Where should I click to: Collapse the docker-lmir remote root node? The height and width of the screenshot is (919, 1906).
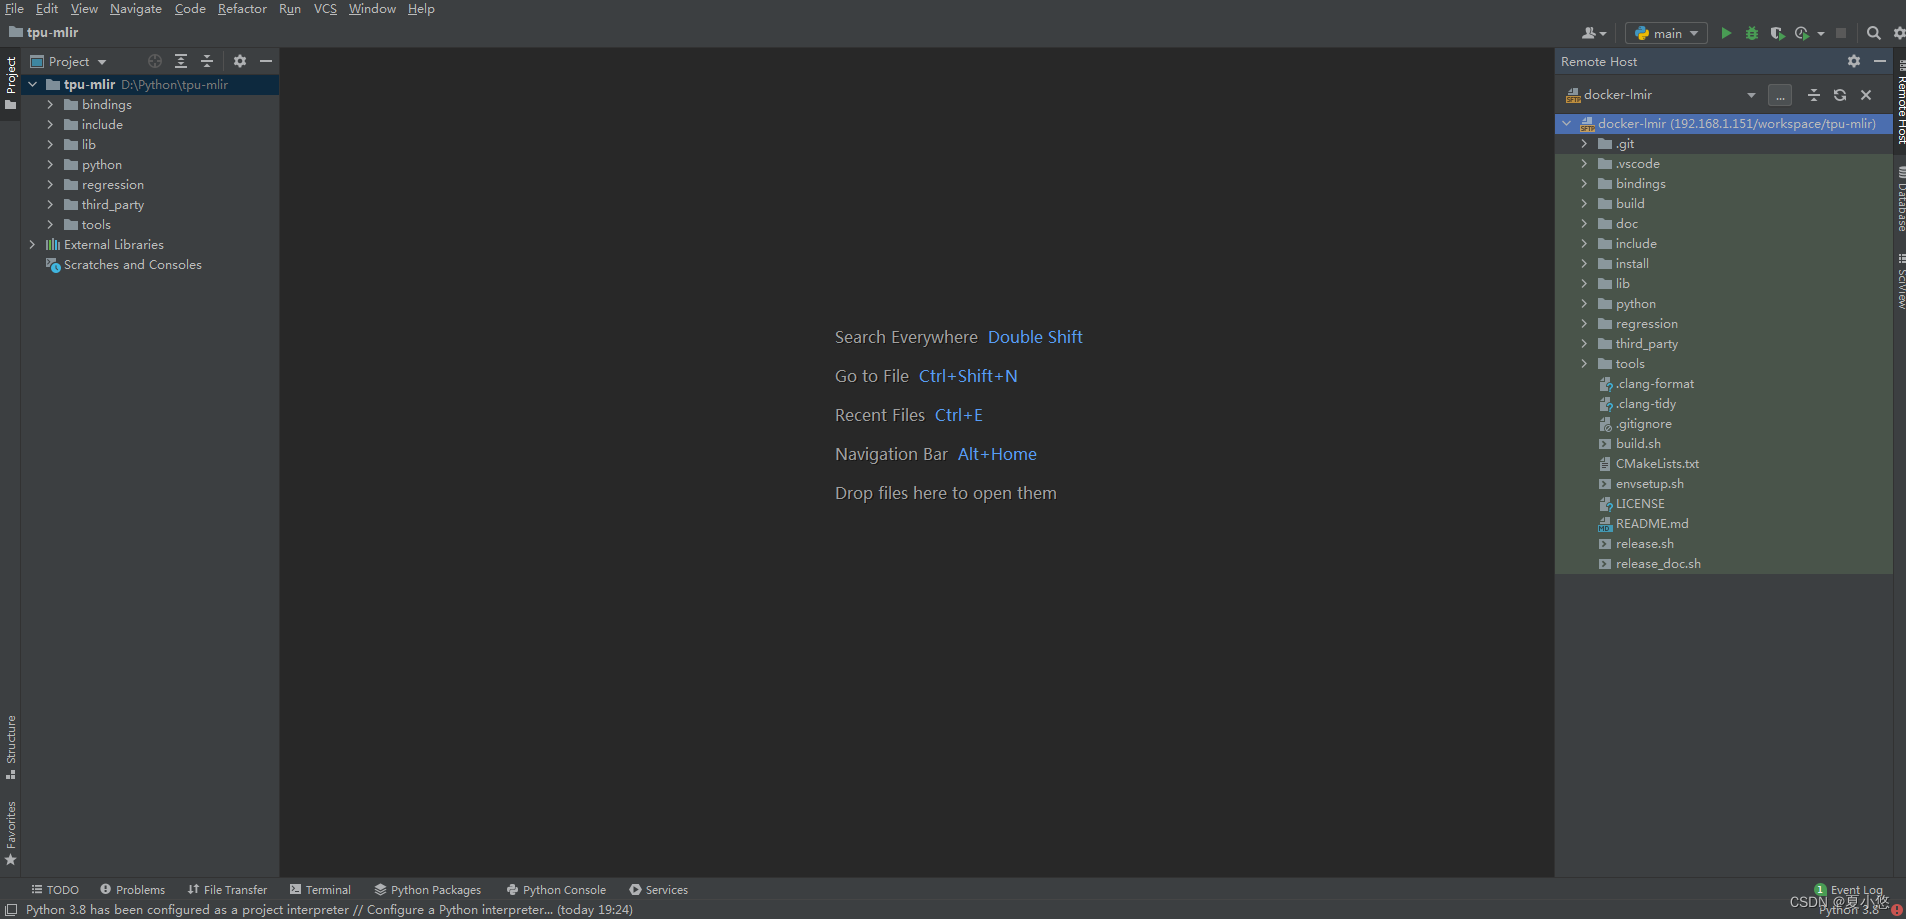(x=1567, y=124)
